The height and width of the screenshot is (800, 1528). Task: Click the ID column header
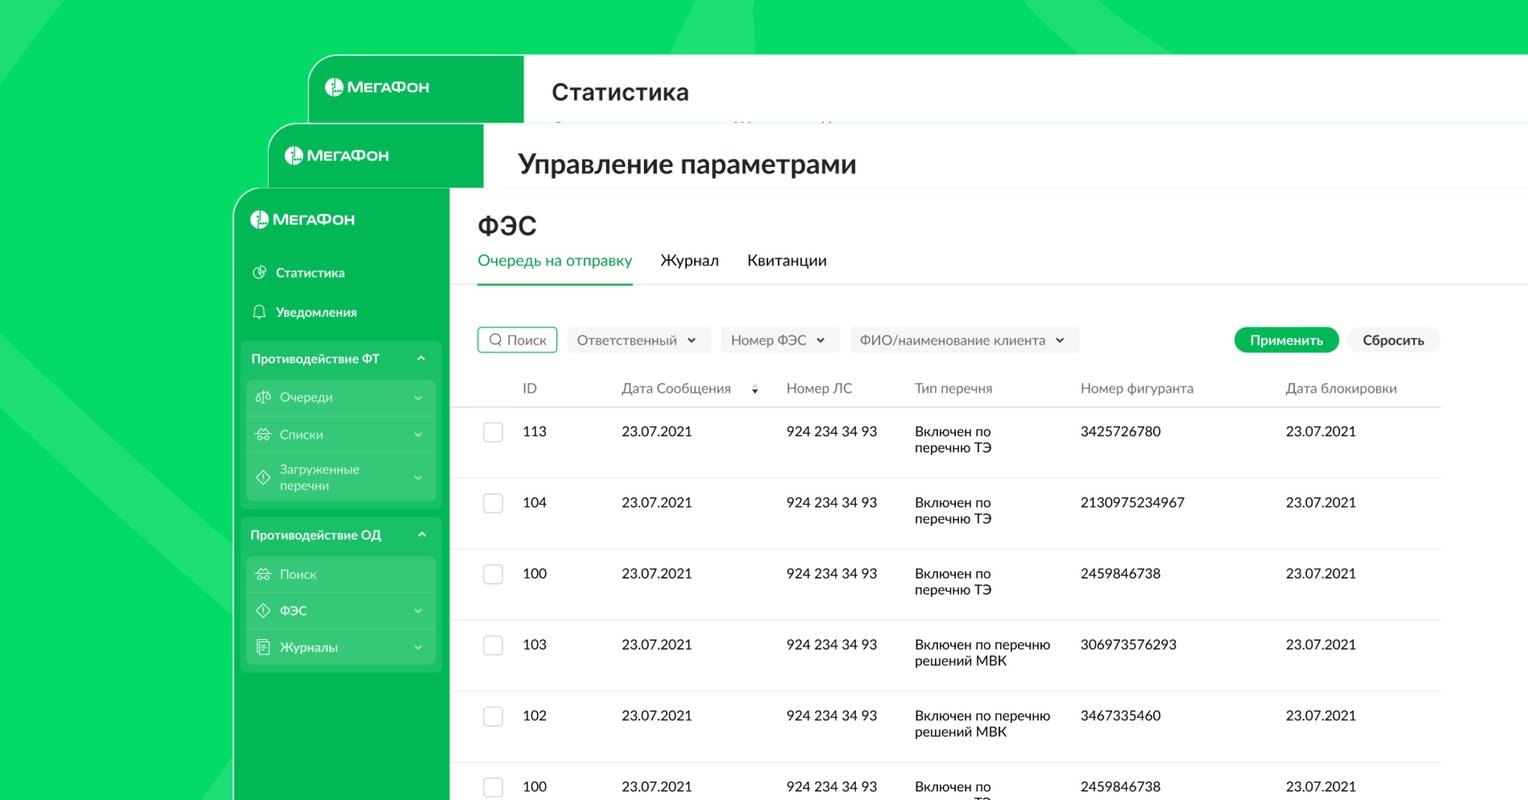(530, 389)
